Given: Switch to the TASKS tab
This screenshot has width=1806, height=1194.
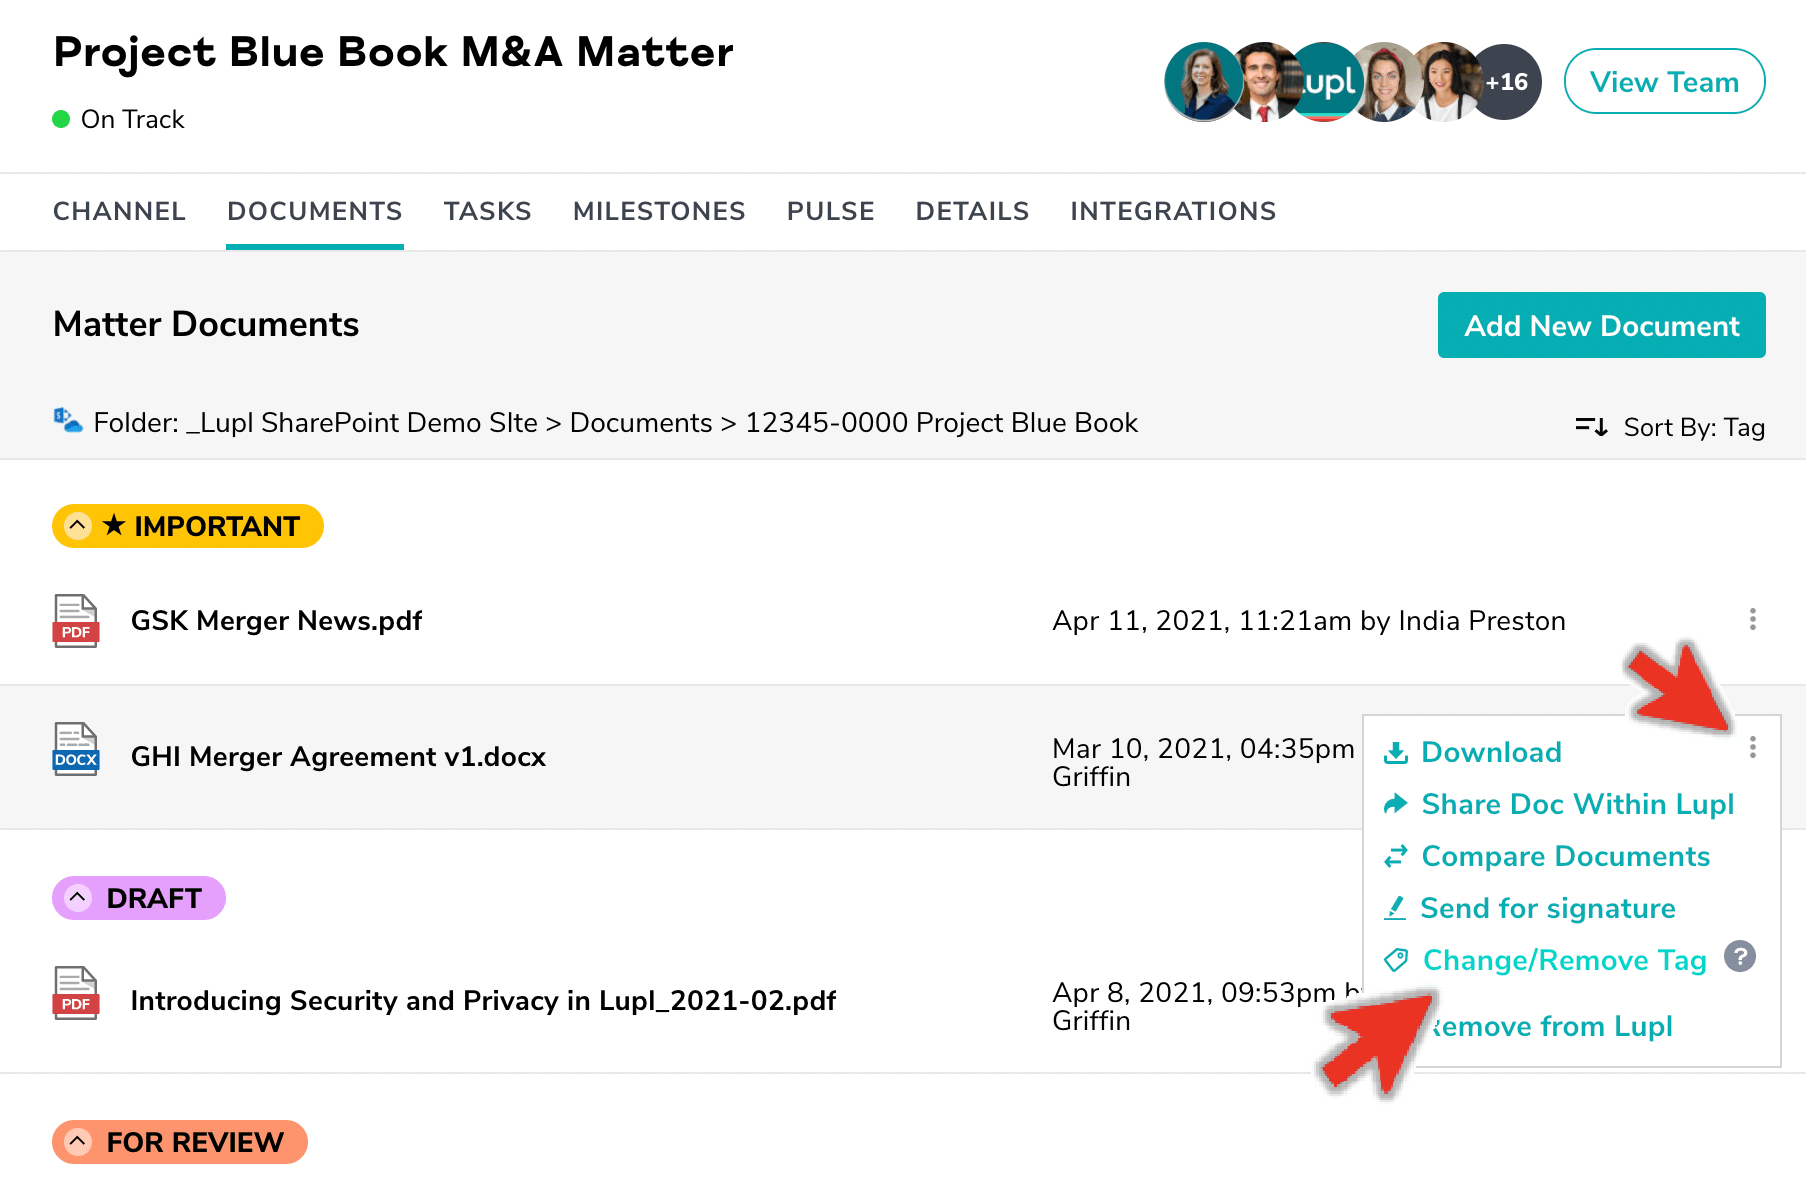Looking at the screenshot, I should 487,211.
